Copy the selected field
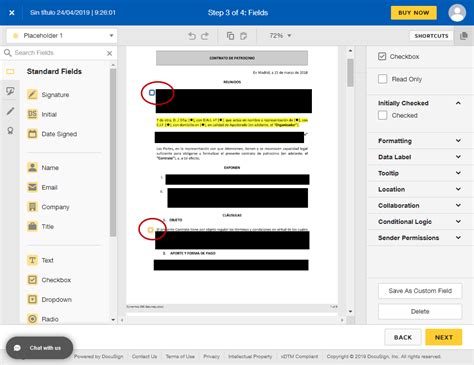The height and width of the screenshot is (365, 474). [230, 36]
